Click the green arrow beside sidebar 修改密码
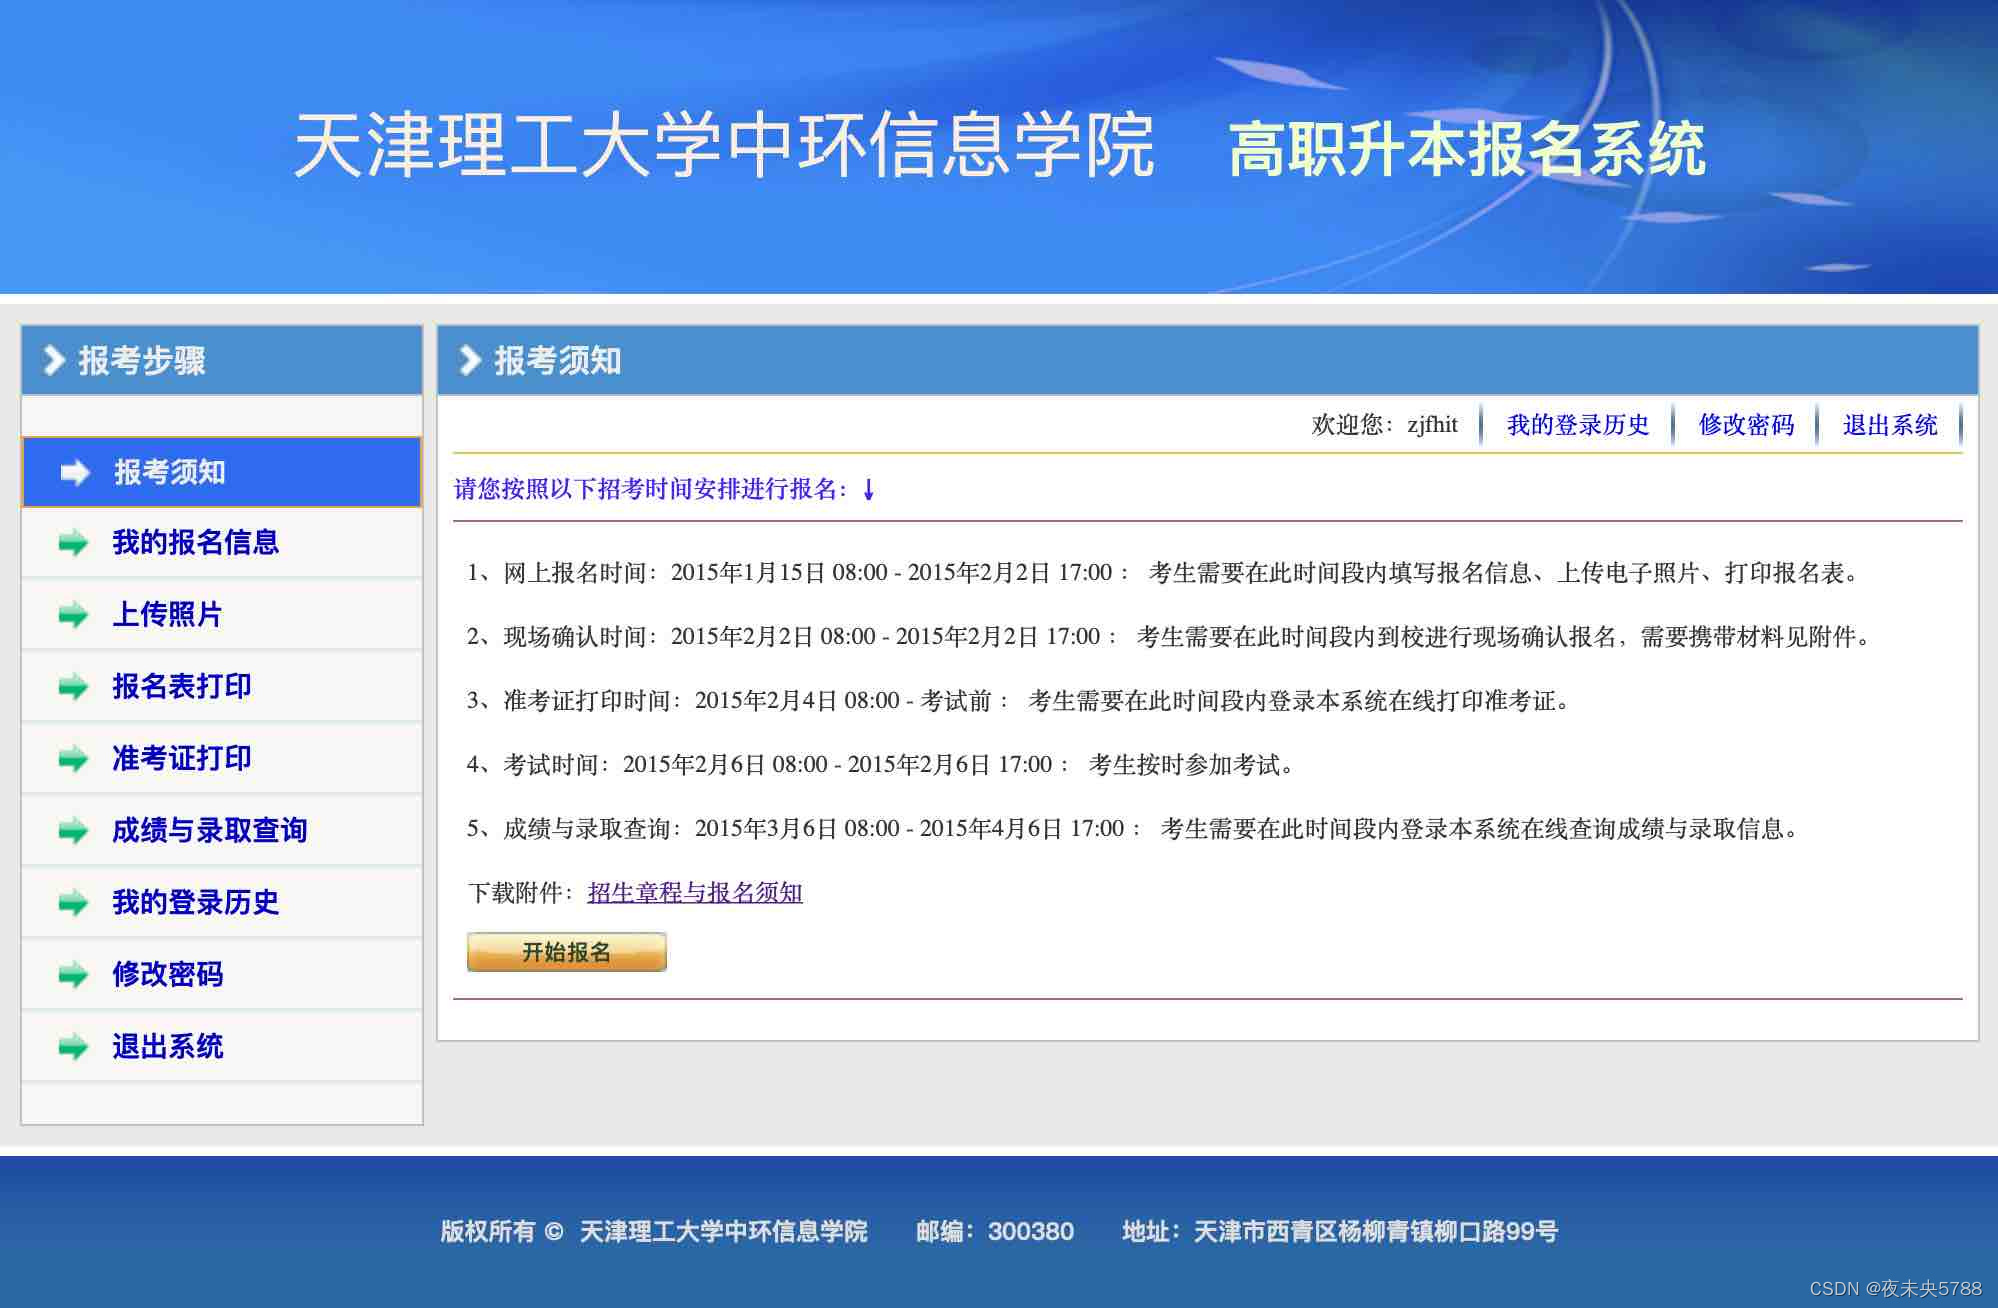 (x=73, y=975)
